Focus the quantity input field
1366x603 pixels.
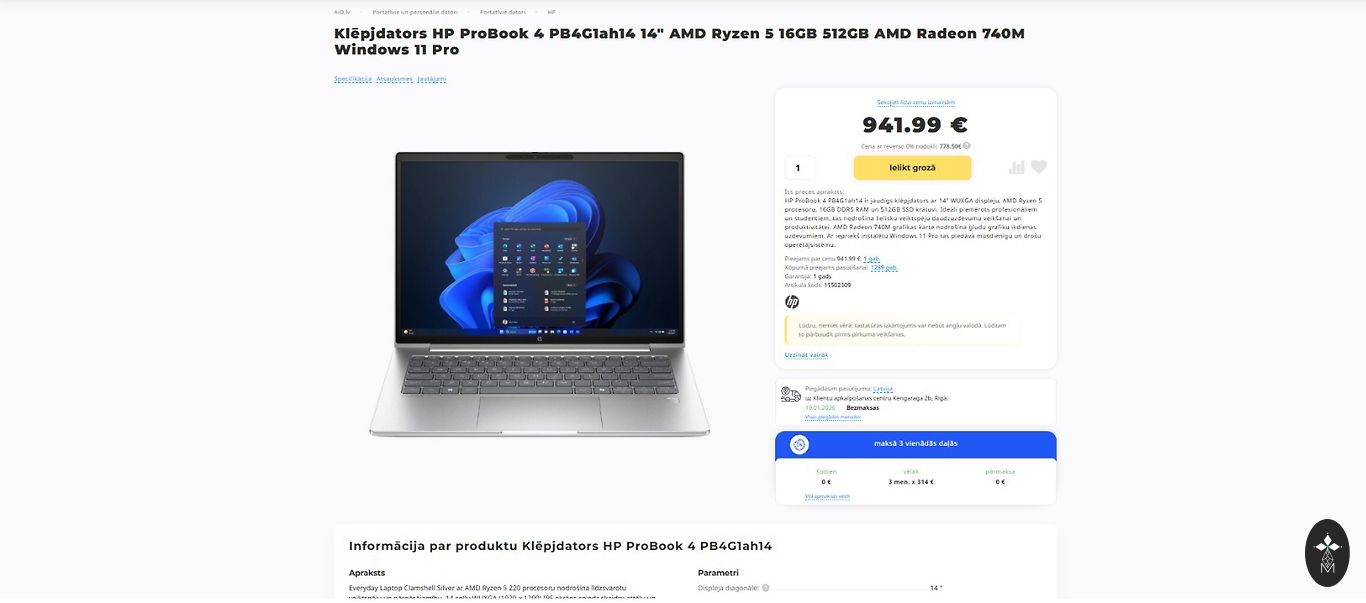(x=800, y=168)
